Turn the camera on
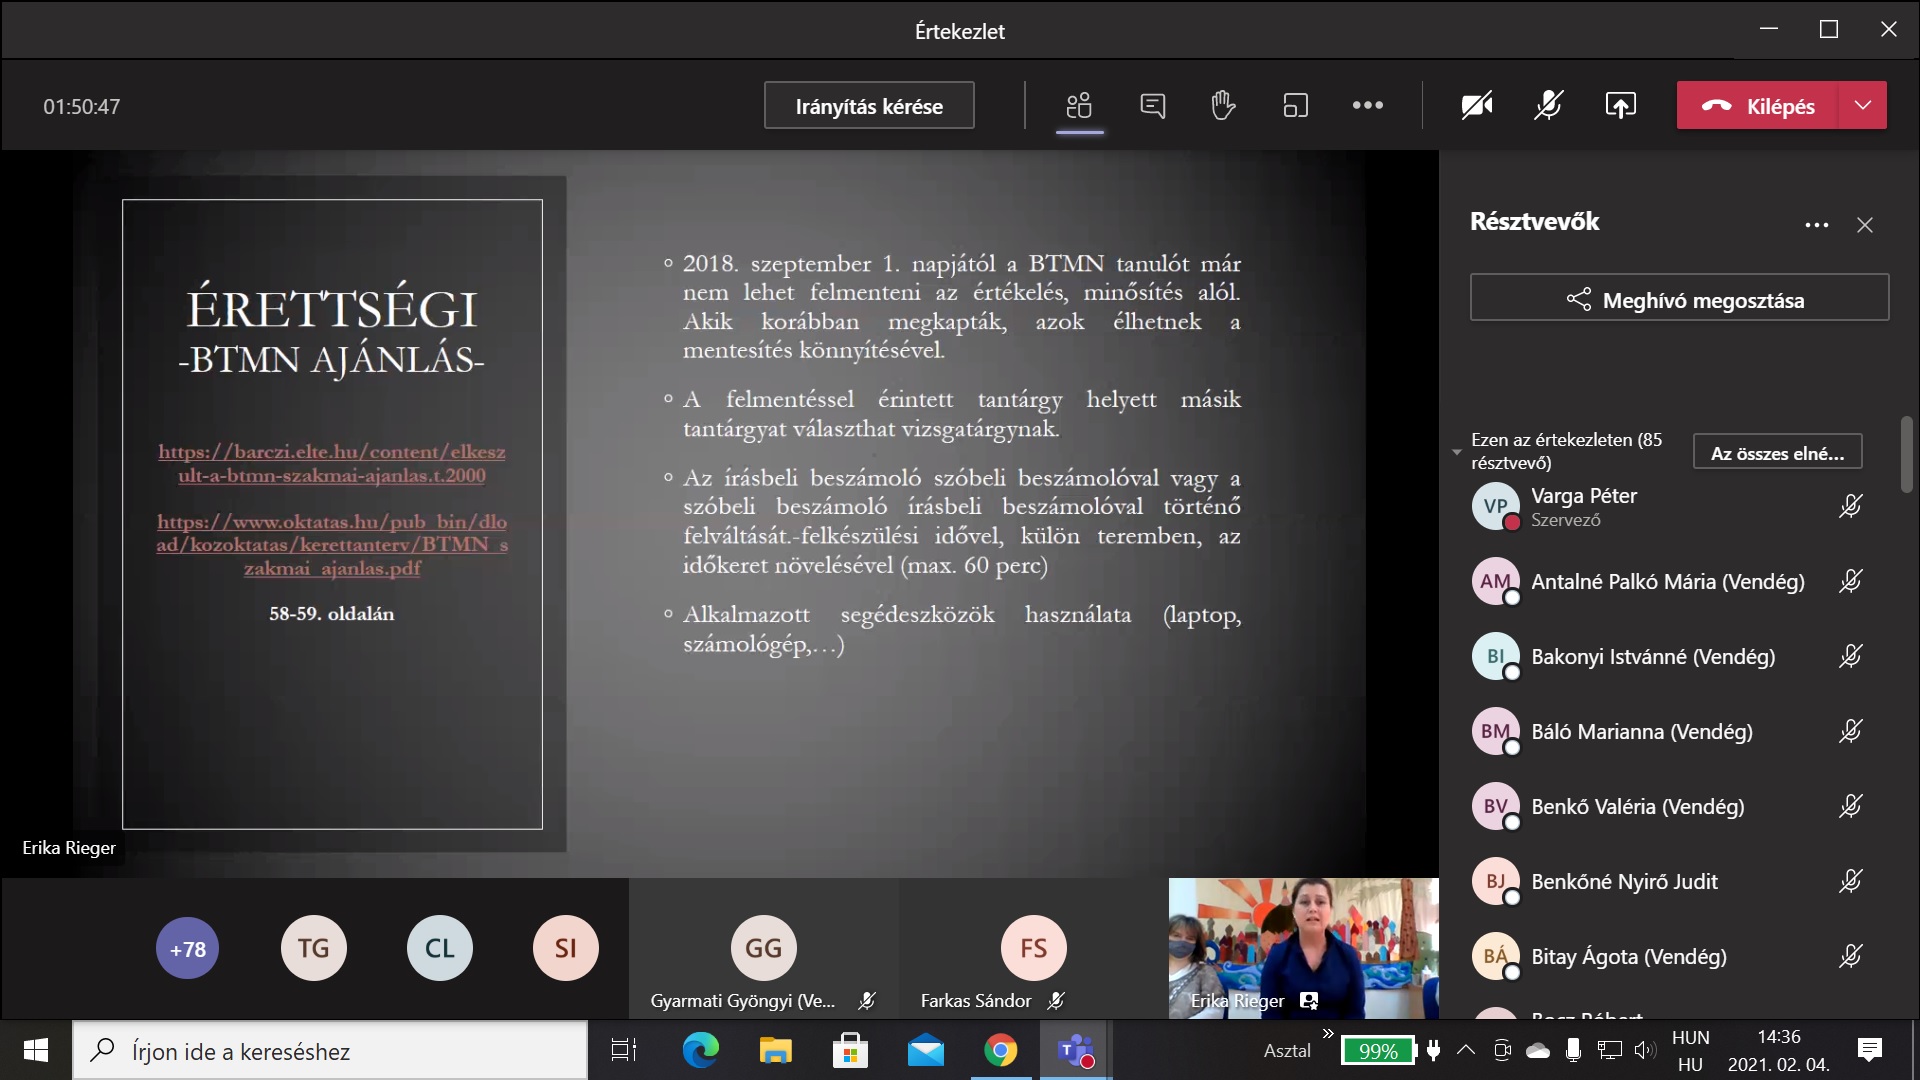 pos(1476,106)
